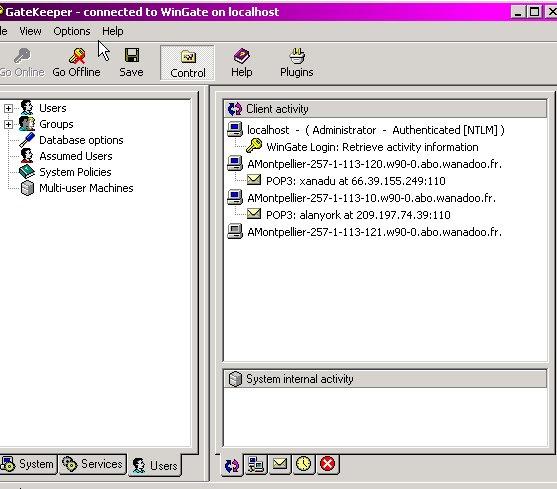Click the Database options screwdriver icon

point(27,140)
